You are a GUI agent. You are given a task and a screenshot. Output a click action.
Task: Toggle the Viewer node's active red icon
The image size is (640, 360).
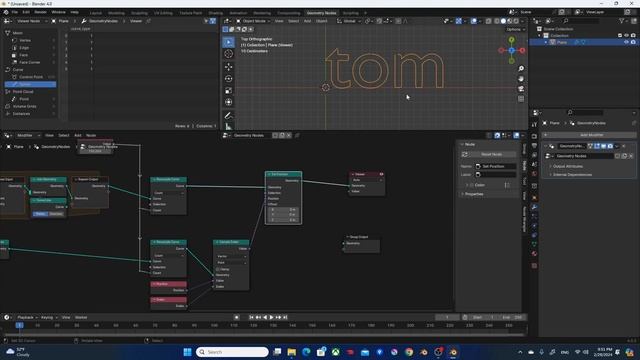pyautogui.click(x=381, y=174)
